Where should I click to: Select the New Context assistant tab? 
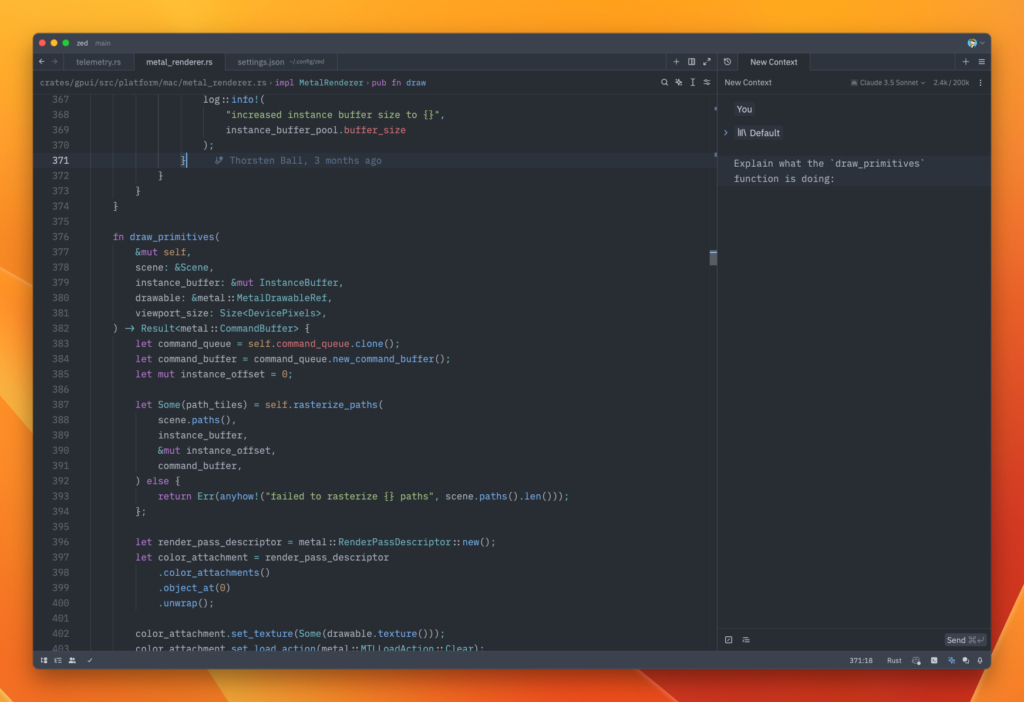pyautogui.click(x=773, y=62)
